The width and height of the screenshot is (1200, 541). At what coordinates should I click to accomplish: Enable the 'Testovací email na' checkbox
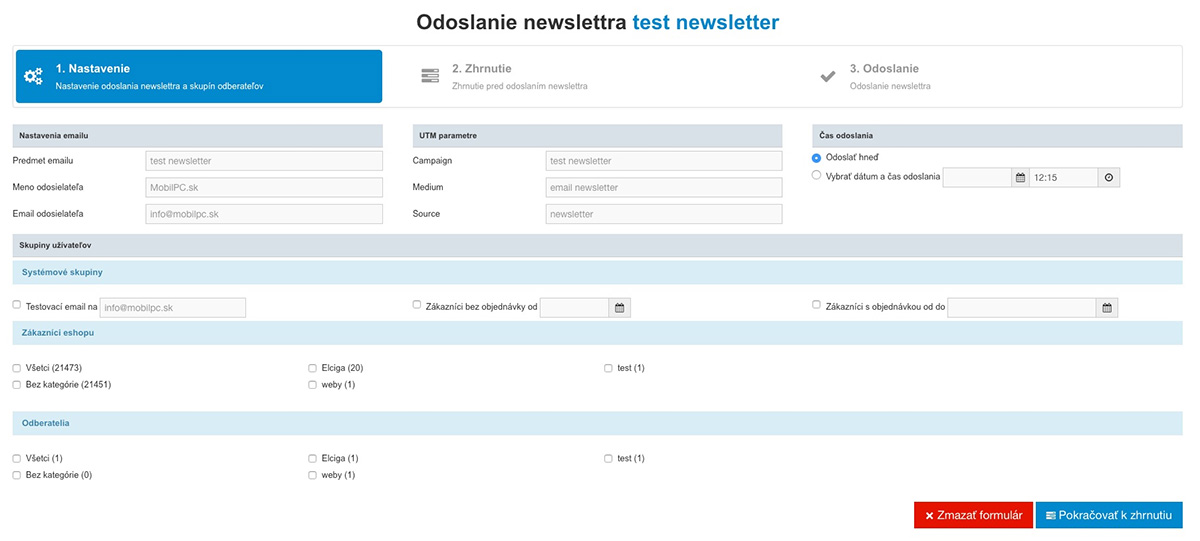pos(17,305)
